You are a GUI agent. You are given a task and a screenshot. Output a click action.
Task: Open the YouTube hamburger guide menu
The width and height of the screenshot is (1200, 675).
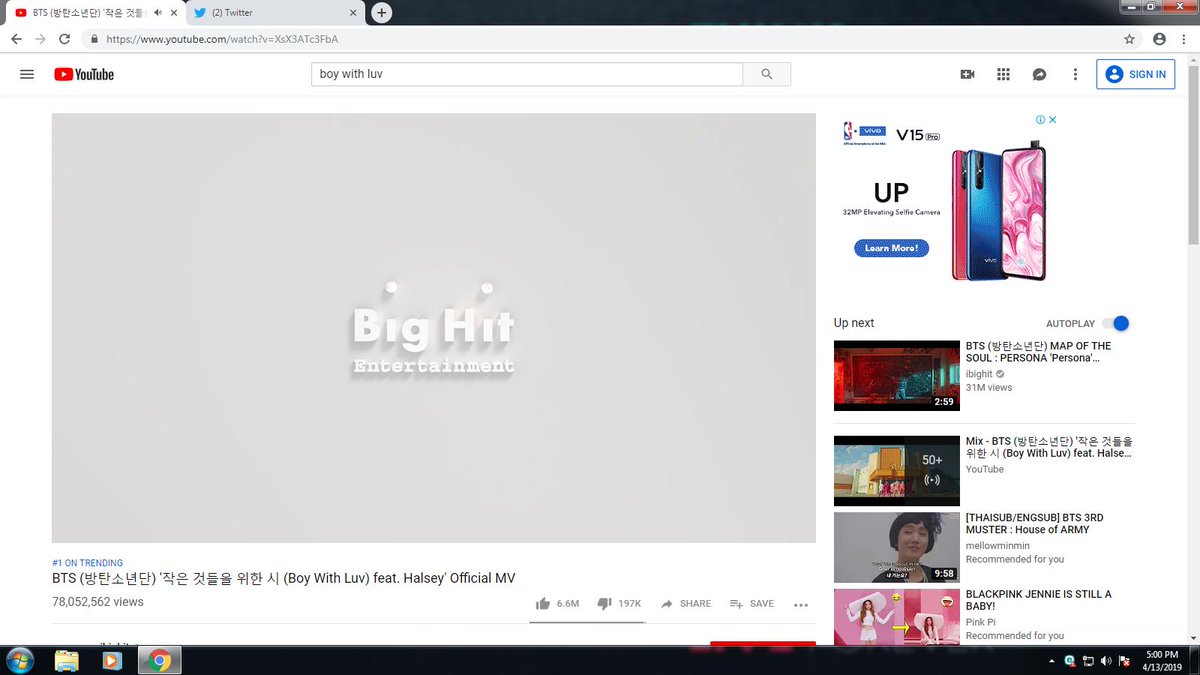click(27, 74)
